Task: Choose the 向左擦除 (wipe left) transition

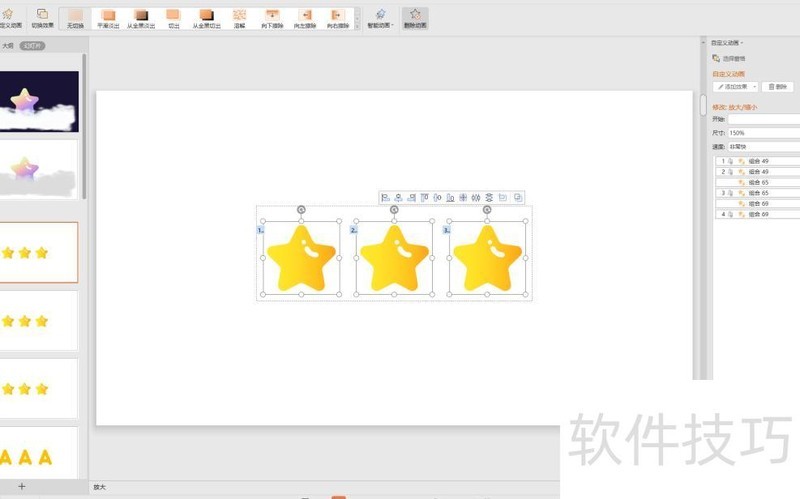Action: pyautogui.click(x=305, y=18)
